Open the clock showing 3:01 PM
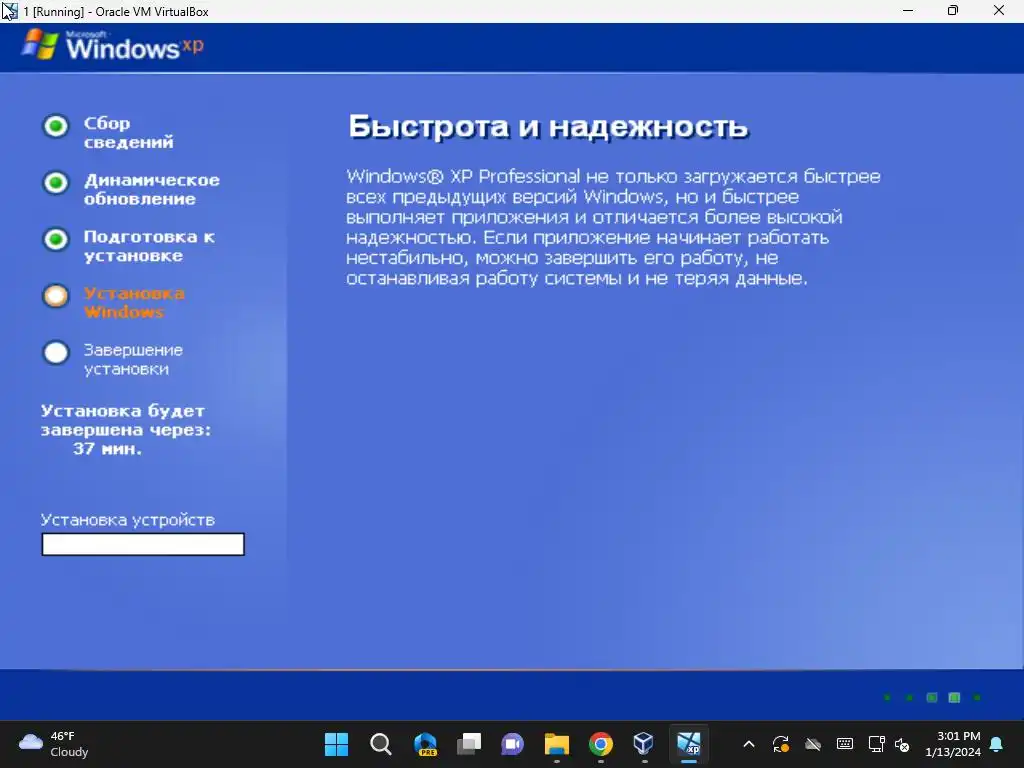The image size is (1024, 768). coord(953,744)
